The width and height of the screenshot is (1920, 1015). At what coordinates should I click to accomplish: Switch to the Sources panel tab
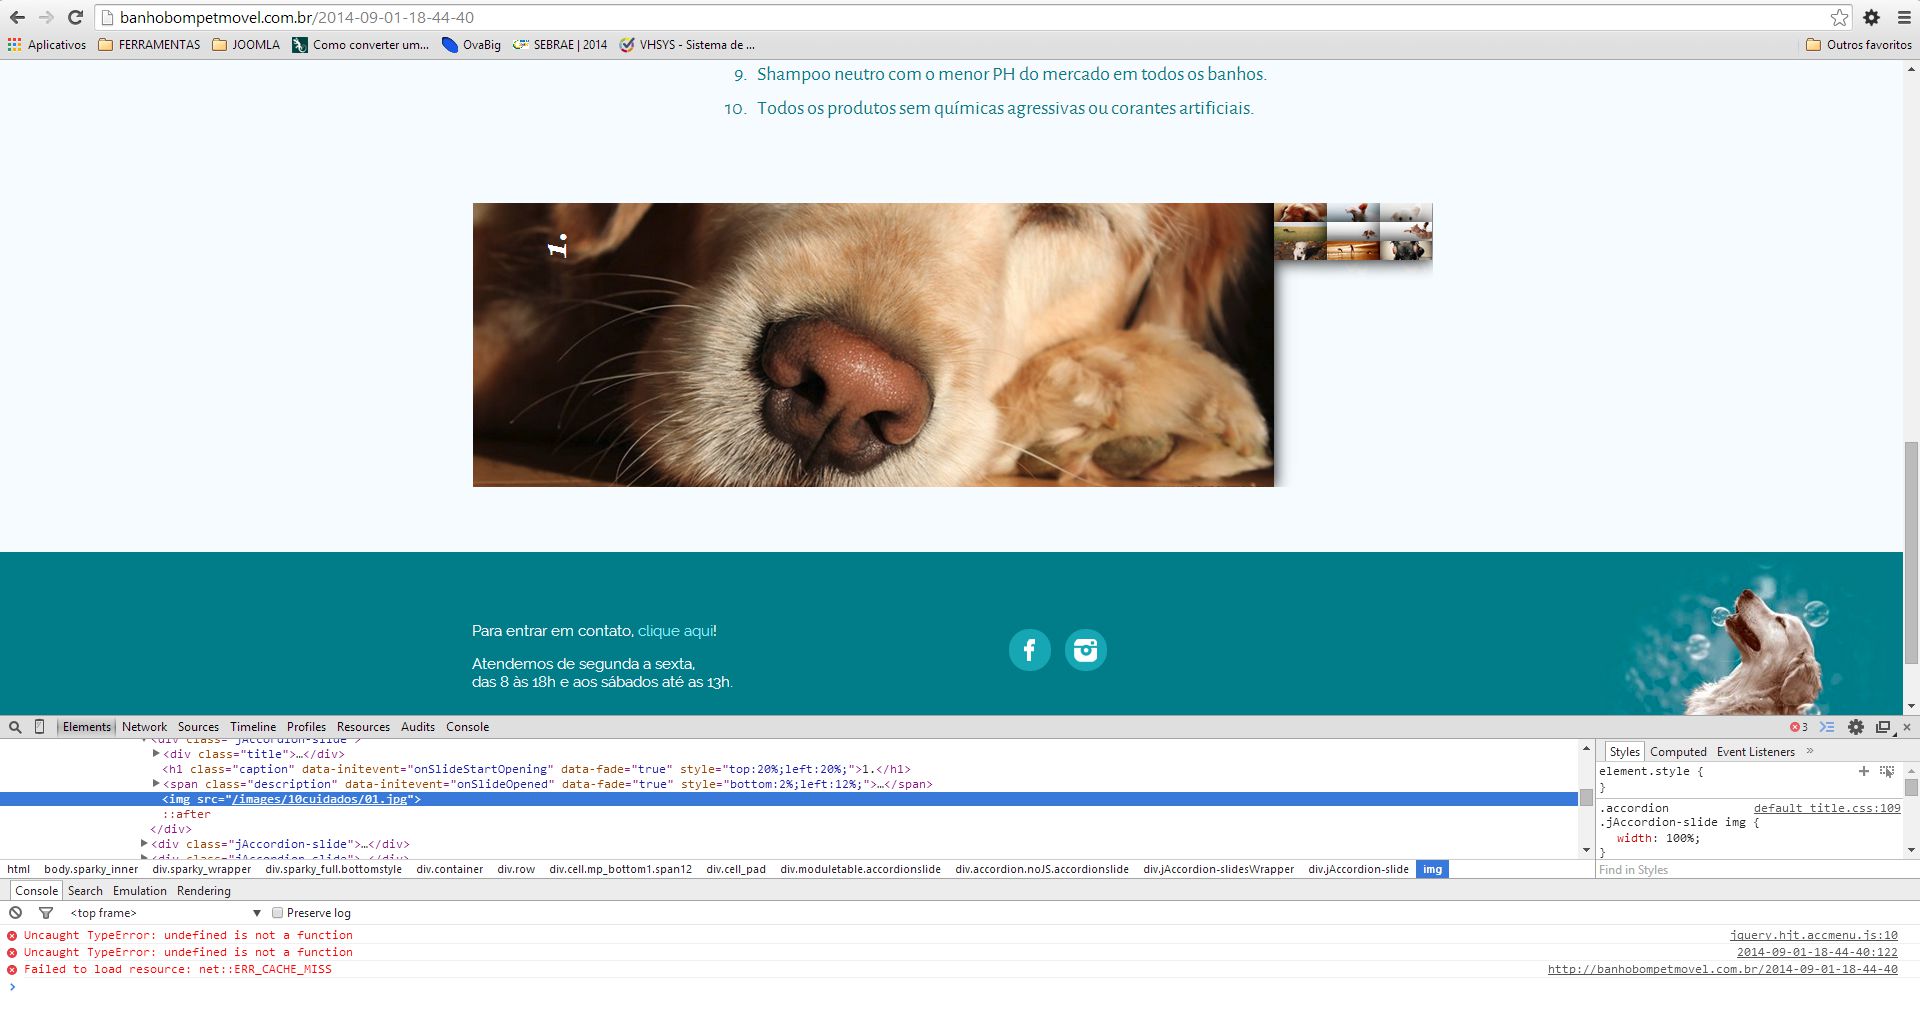pos(198,727)
